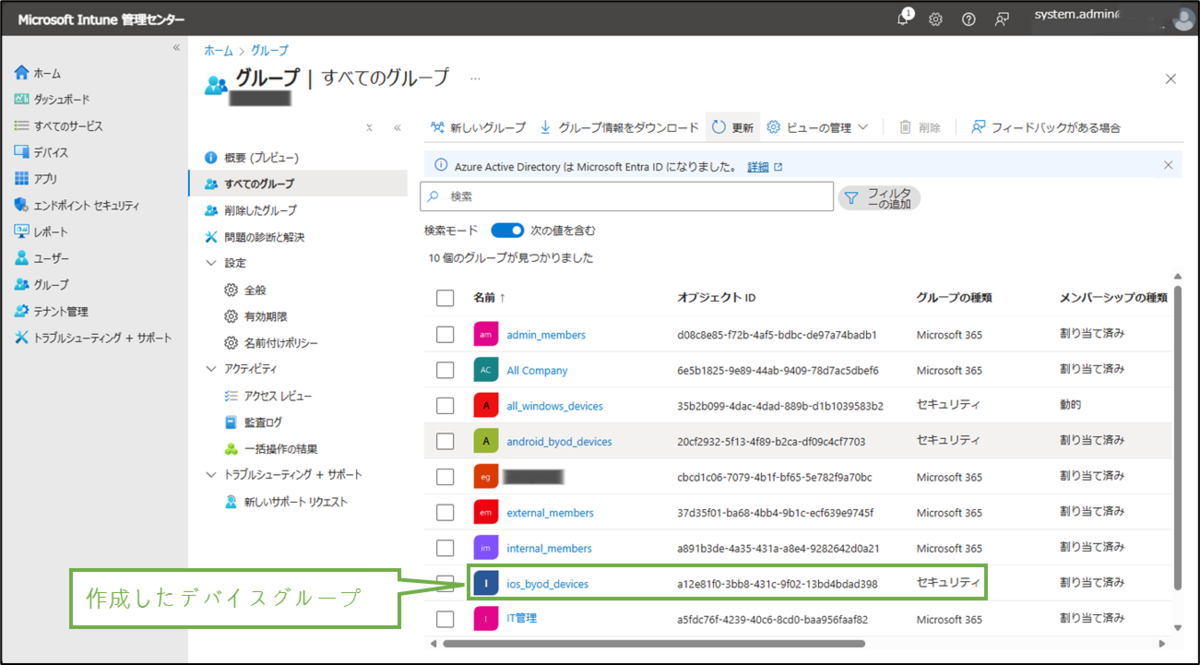The width and height of the screenshot is (1200, 665).
Task: Click the 削除 trash icon
Action: pos(905,127)
